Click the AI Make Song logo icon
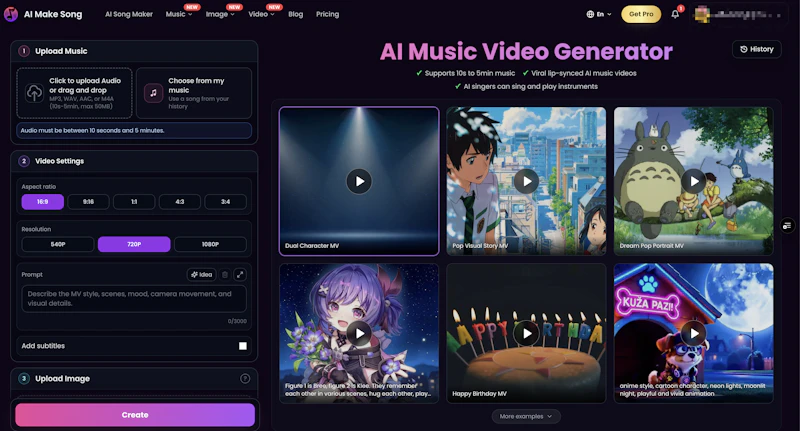 (x=11, y=14)
